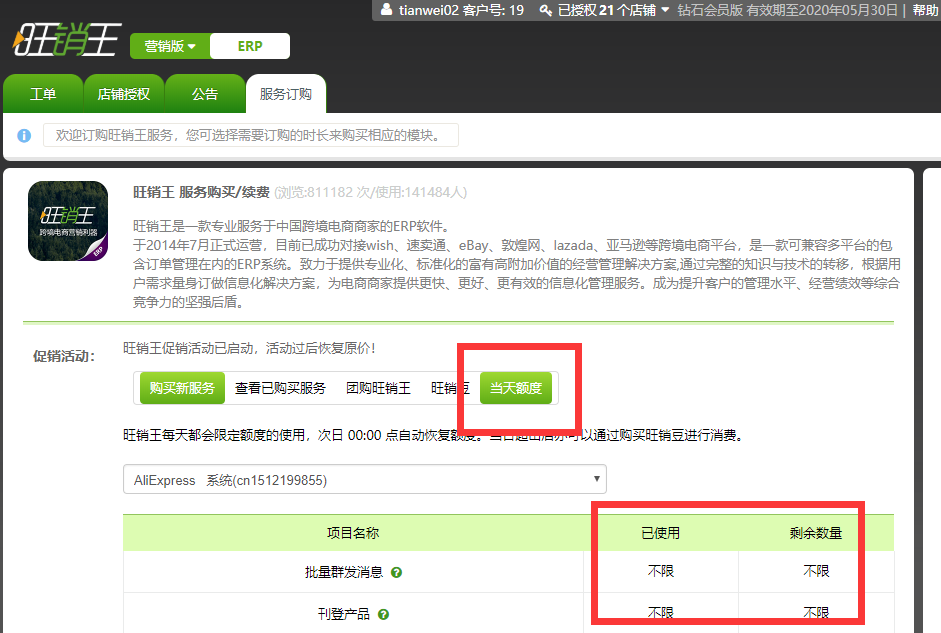
Task: Open the 公告 tab
Action: (x=205, y=94)
